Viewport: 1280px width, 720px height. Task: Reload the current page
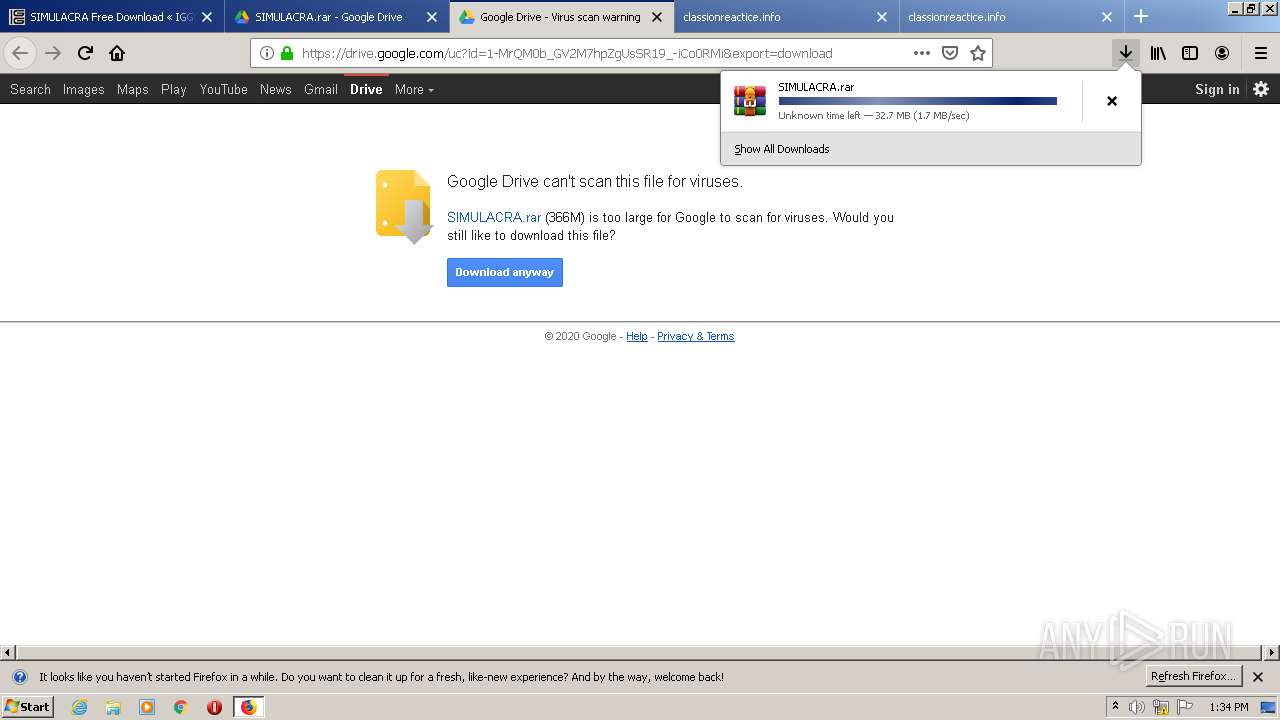point(85,53)
